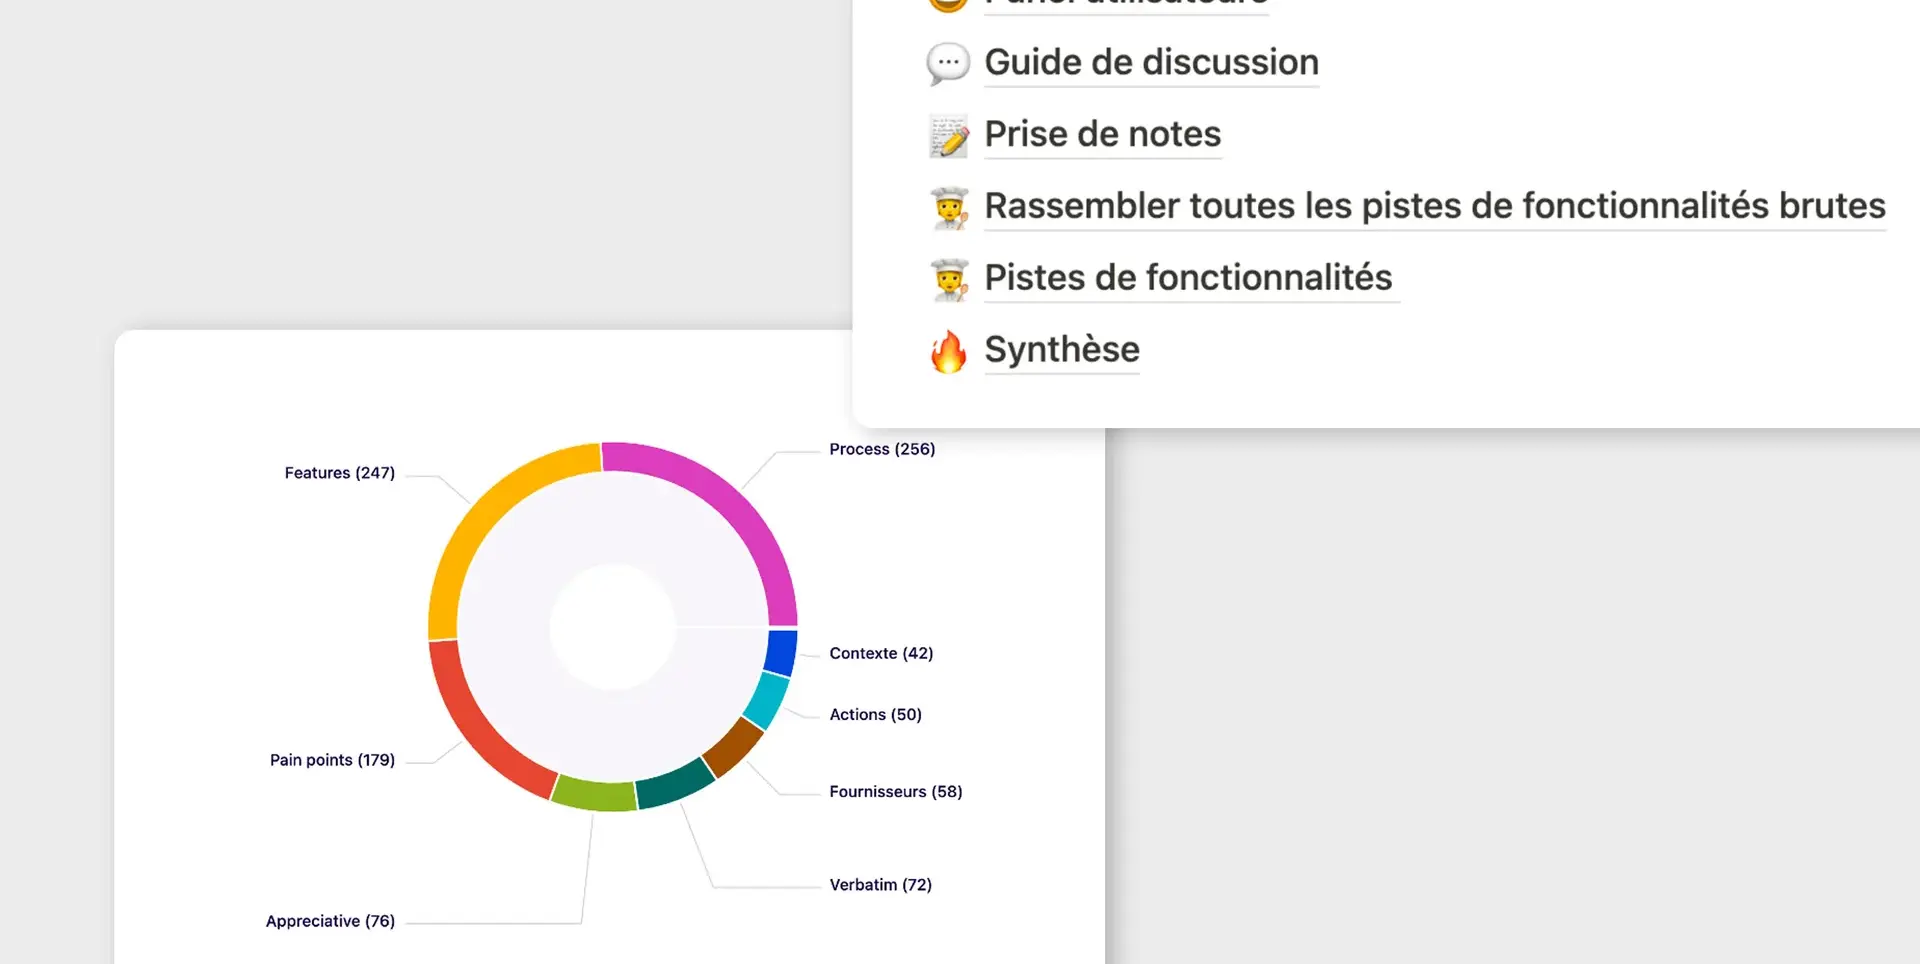The height and width of the screenshot is (964, 1920).
Task: Click the Actions (50) chart label
Action: click(876, 715)
